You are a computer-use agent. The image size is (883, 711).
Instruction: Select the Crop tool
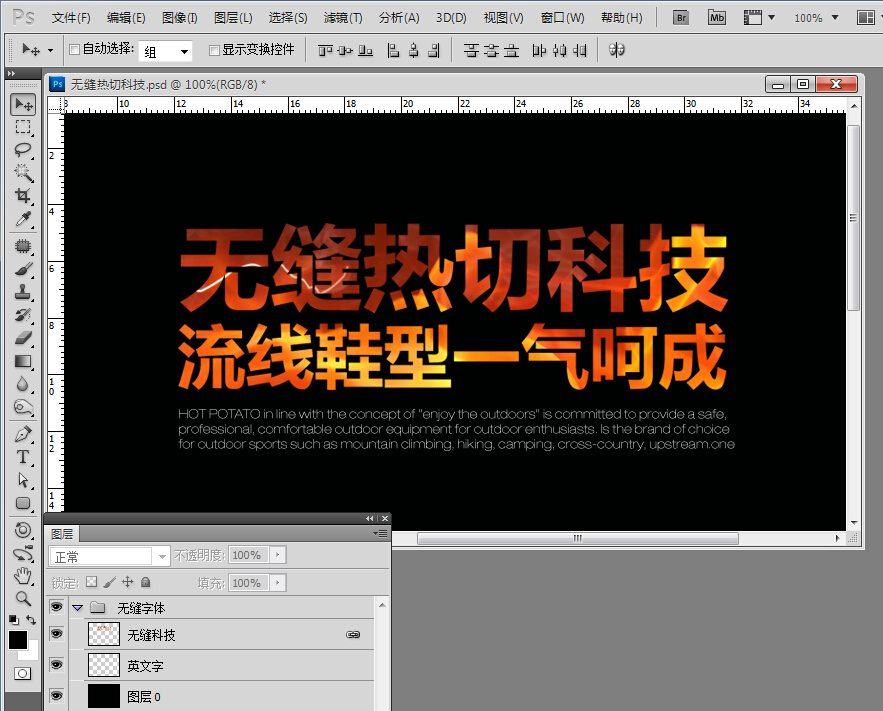[x=23, y=196]
